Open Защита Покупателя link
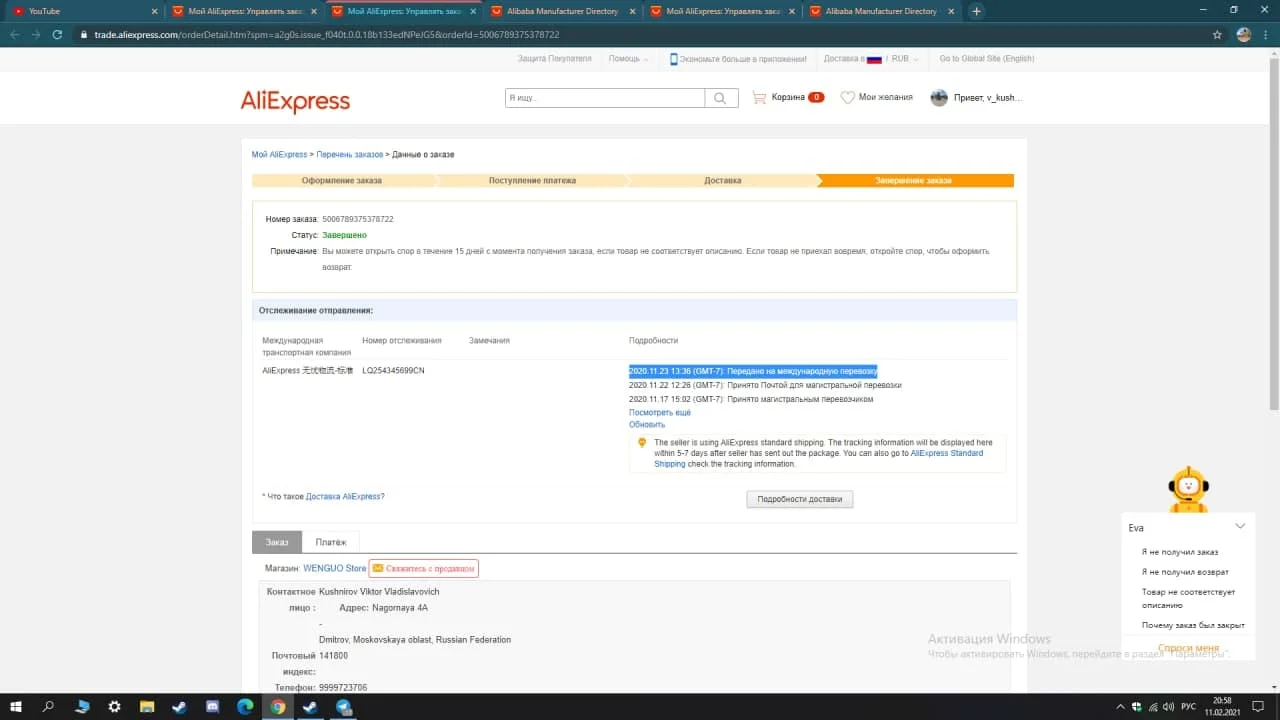Screen dimensions: 1280x720 pos(555,59)
